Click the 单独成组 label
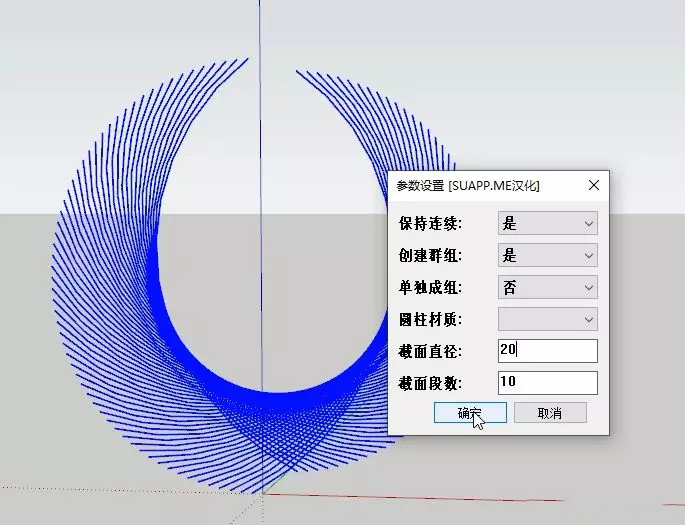685x525 pixels. click(x=430, y=287)
